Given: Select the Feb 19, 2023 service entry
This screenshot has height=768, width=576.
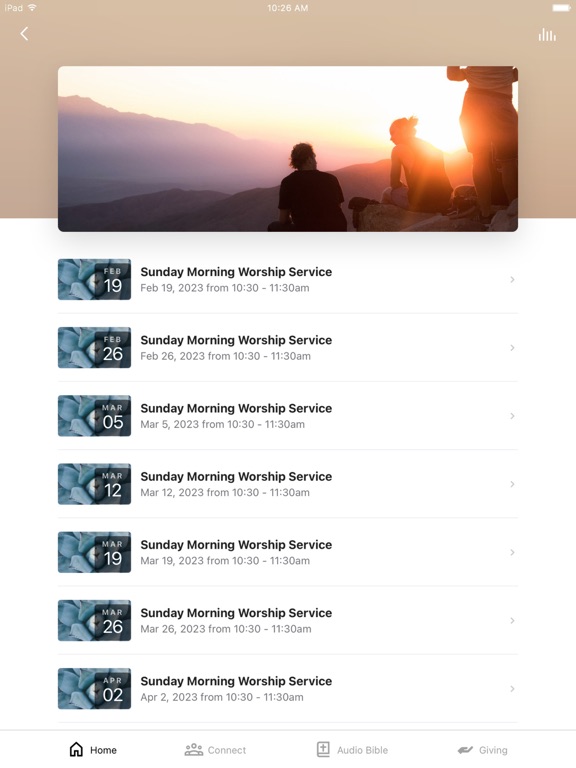Looking at the screenshot, I should (288, 279).
